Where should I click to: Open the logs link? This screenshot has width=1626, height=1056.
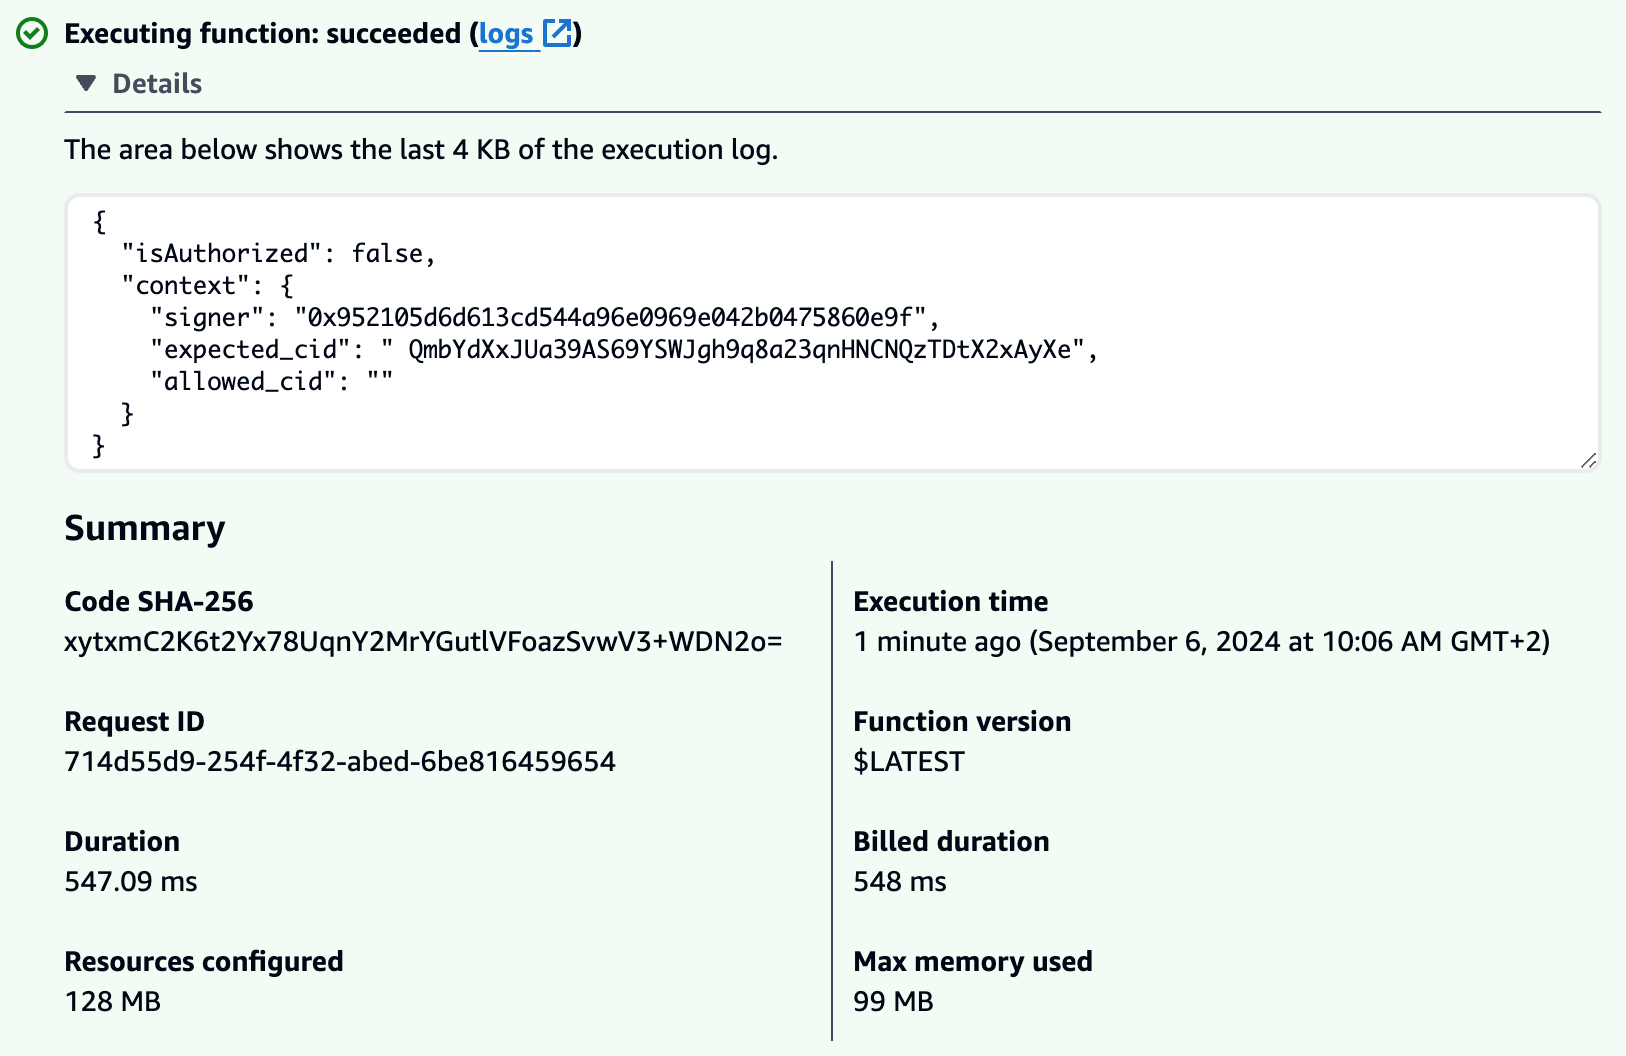[x=507, y=33]
